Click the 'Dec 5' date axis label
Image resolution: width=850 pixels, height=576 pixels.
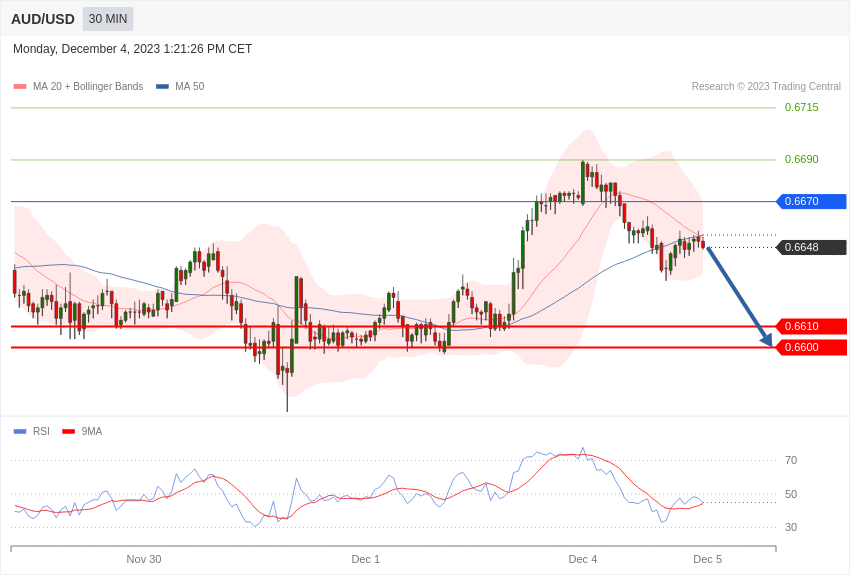707,559
